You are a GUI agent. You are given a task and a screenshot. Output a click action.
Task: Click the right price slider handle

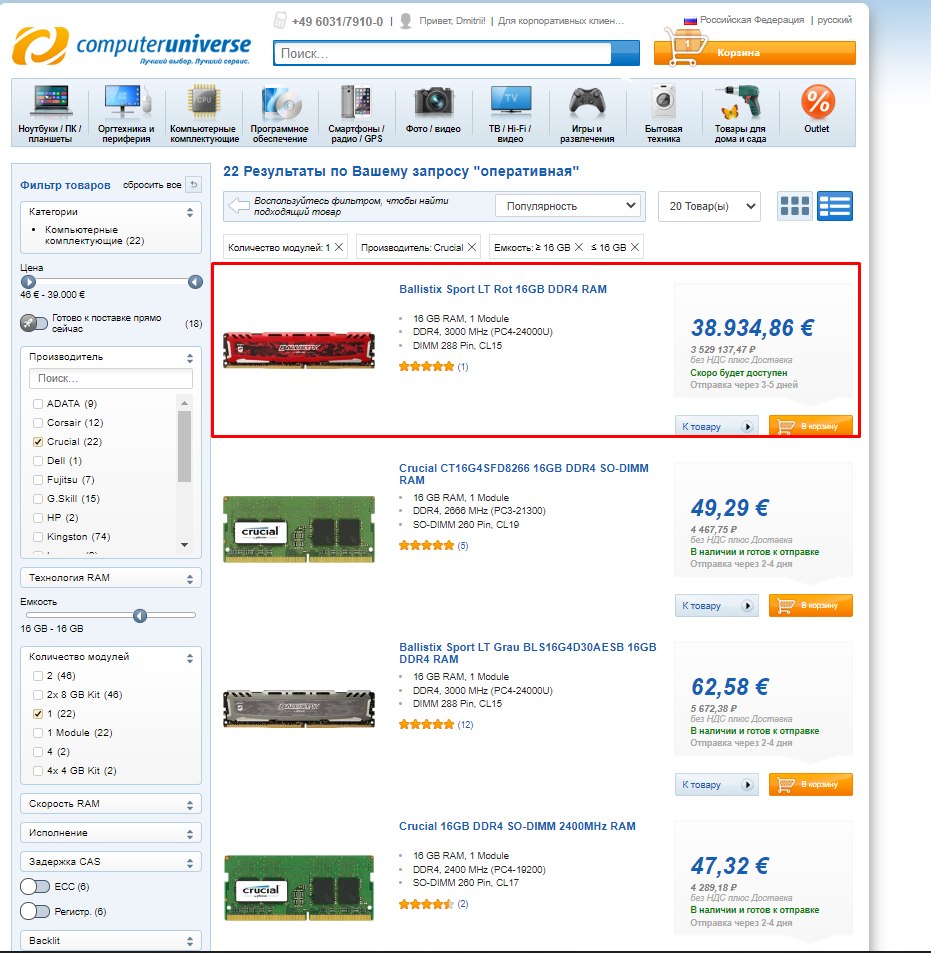pyautogui.click(x=195, y=281)
